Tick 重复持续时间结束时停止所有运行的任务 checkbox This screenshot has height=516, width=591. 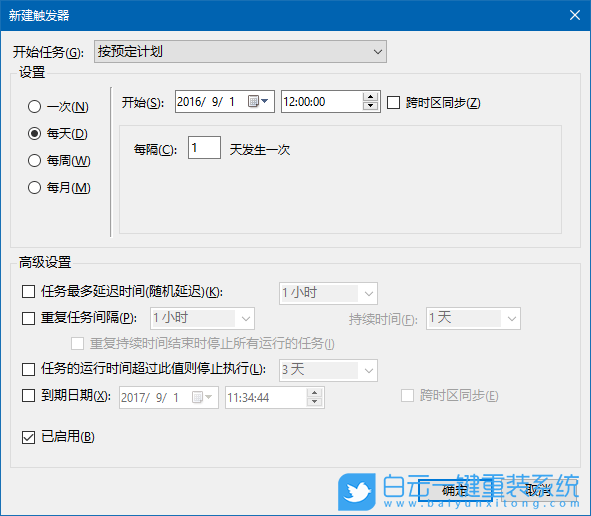coord(78,343)
